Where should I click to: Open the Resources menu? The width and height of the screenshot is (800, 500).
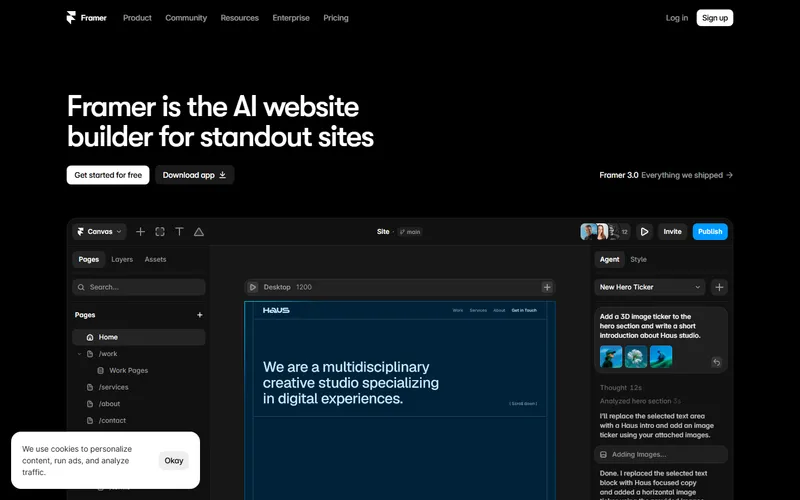(x=239, y=18)
